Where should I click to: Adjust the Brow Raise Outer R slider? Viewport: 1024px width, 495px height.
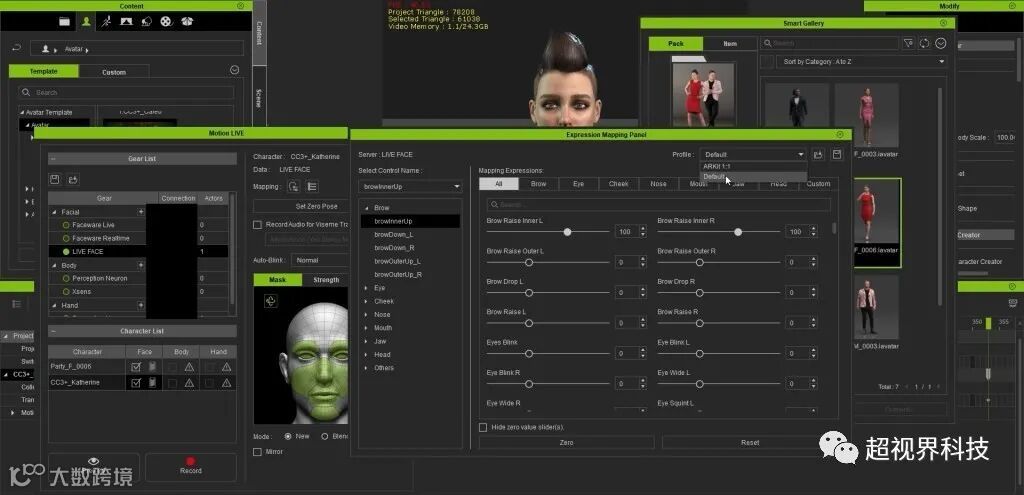click(699, 263)
